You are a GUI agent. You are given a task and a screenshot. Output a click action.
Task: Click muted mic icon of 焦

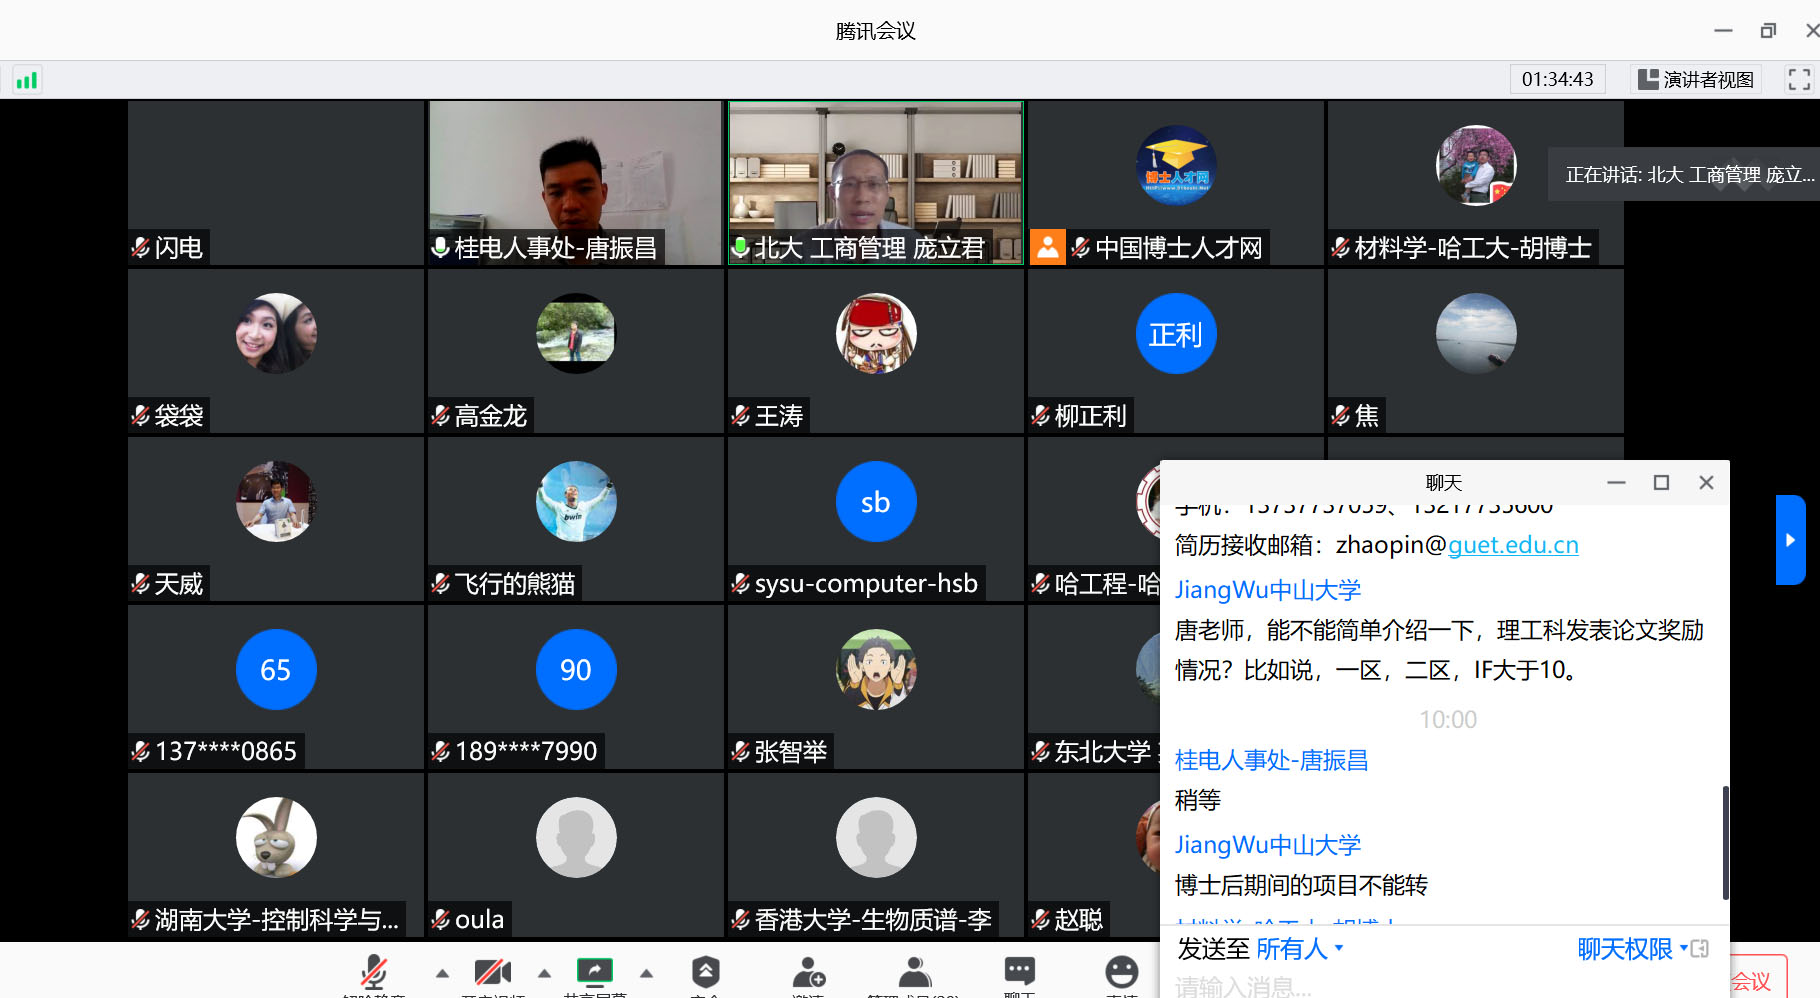click(1340, 415)
